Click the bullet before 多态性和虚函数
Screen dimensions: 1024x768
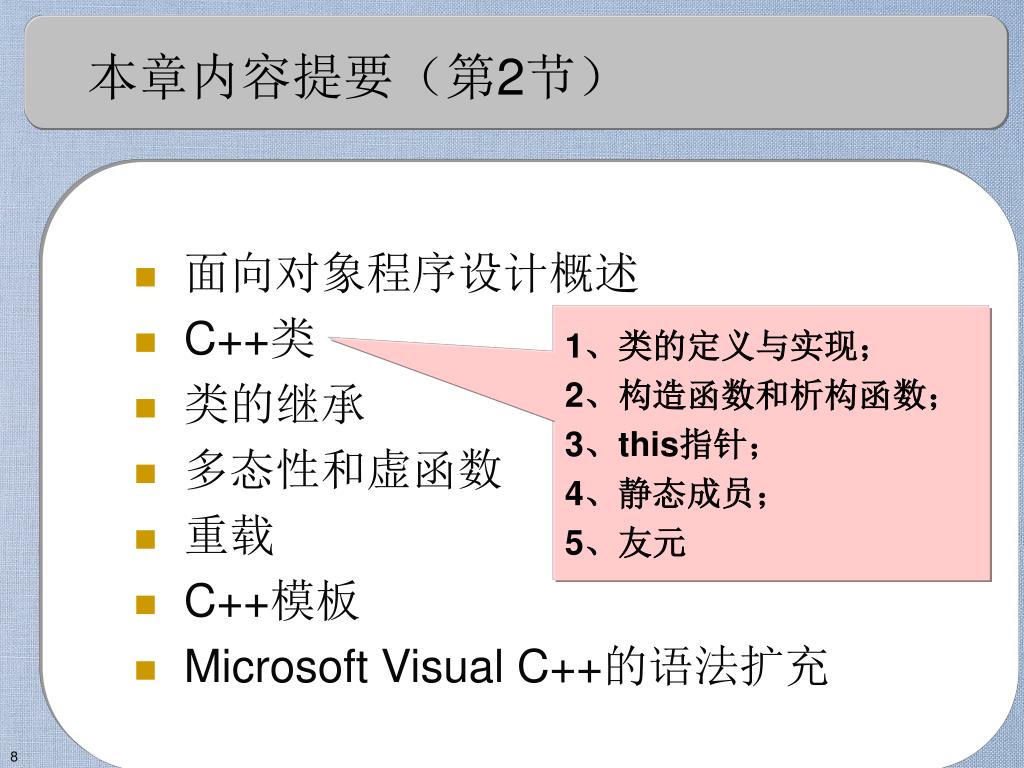pos(145,473)
